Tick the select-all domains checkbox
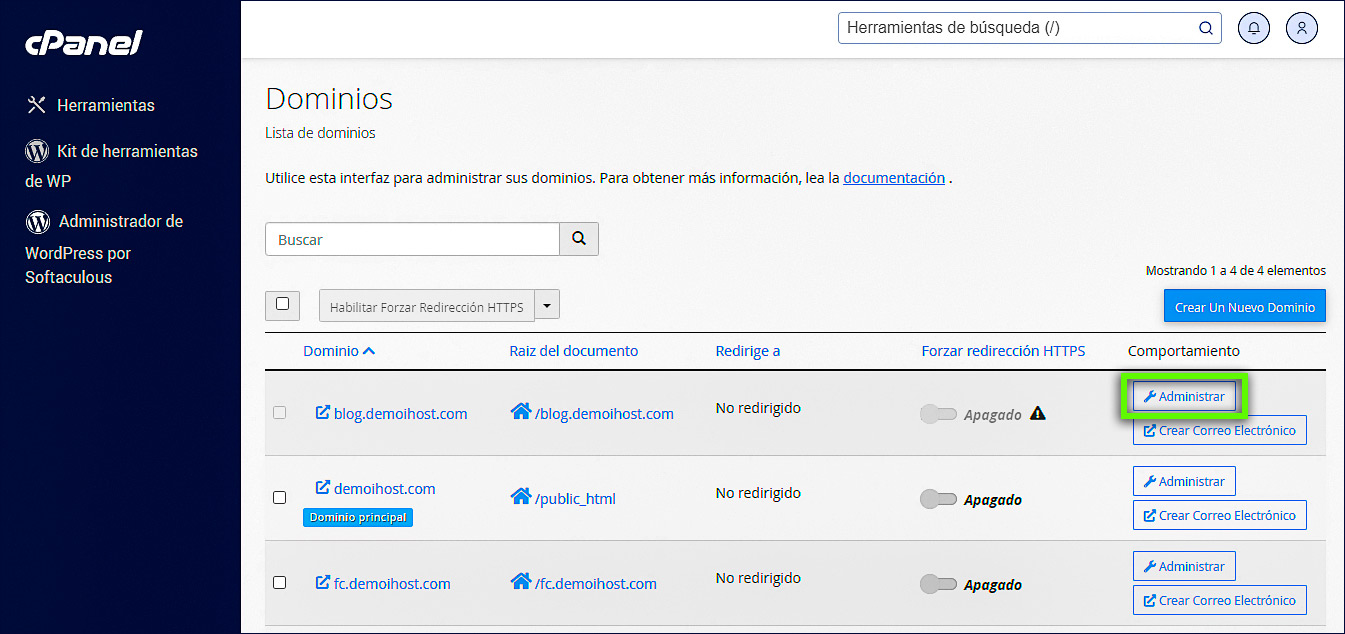Viewport: 1345px width, 634px height. (x=282, y=304)
